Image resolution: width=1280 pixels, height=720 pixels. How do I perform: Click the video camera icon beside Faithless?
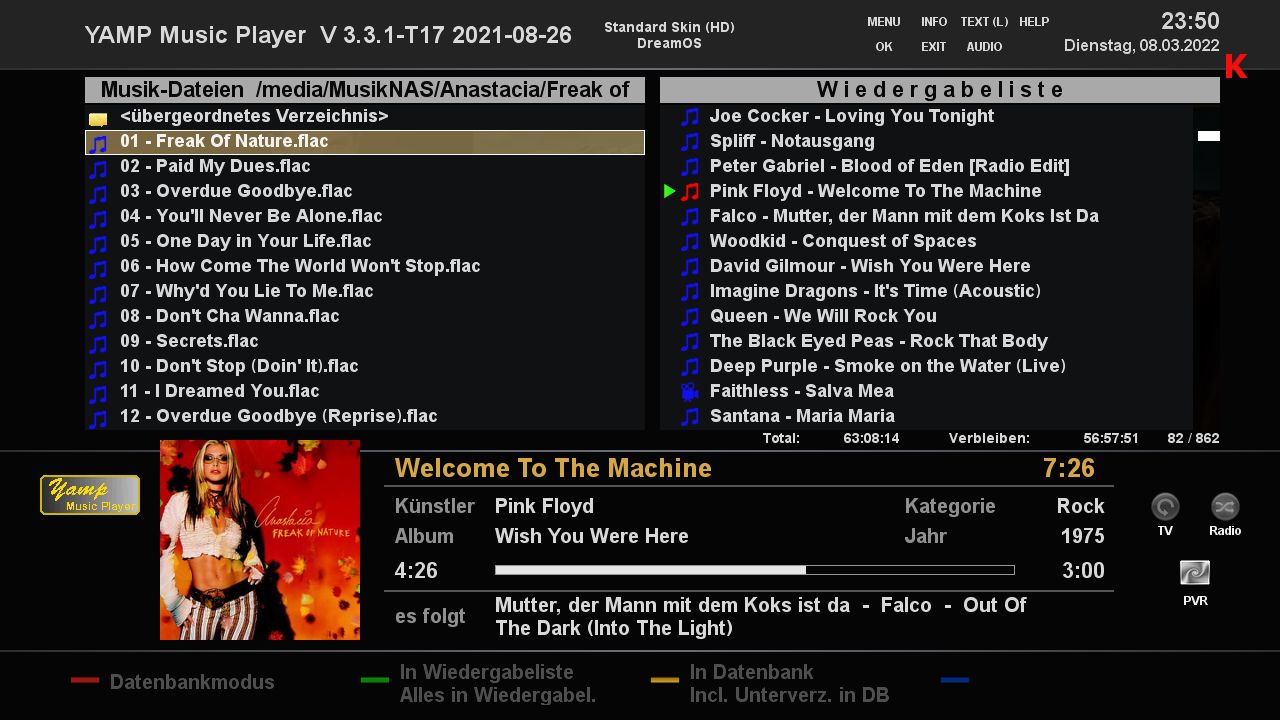pos(690,391)
